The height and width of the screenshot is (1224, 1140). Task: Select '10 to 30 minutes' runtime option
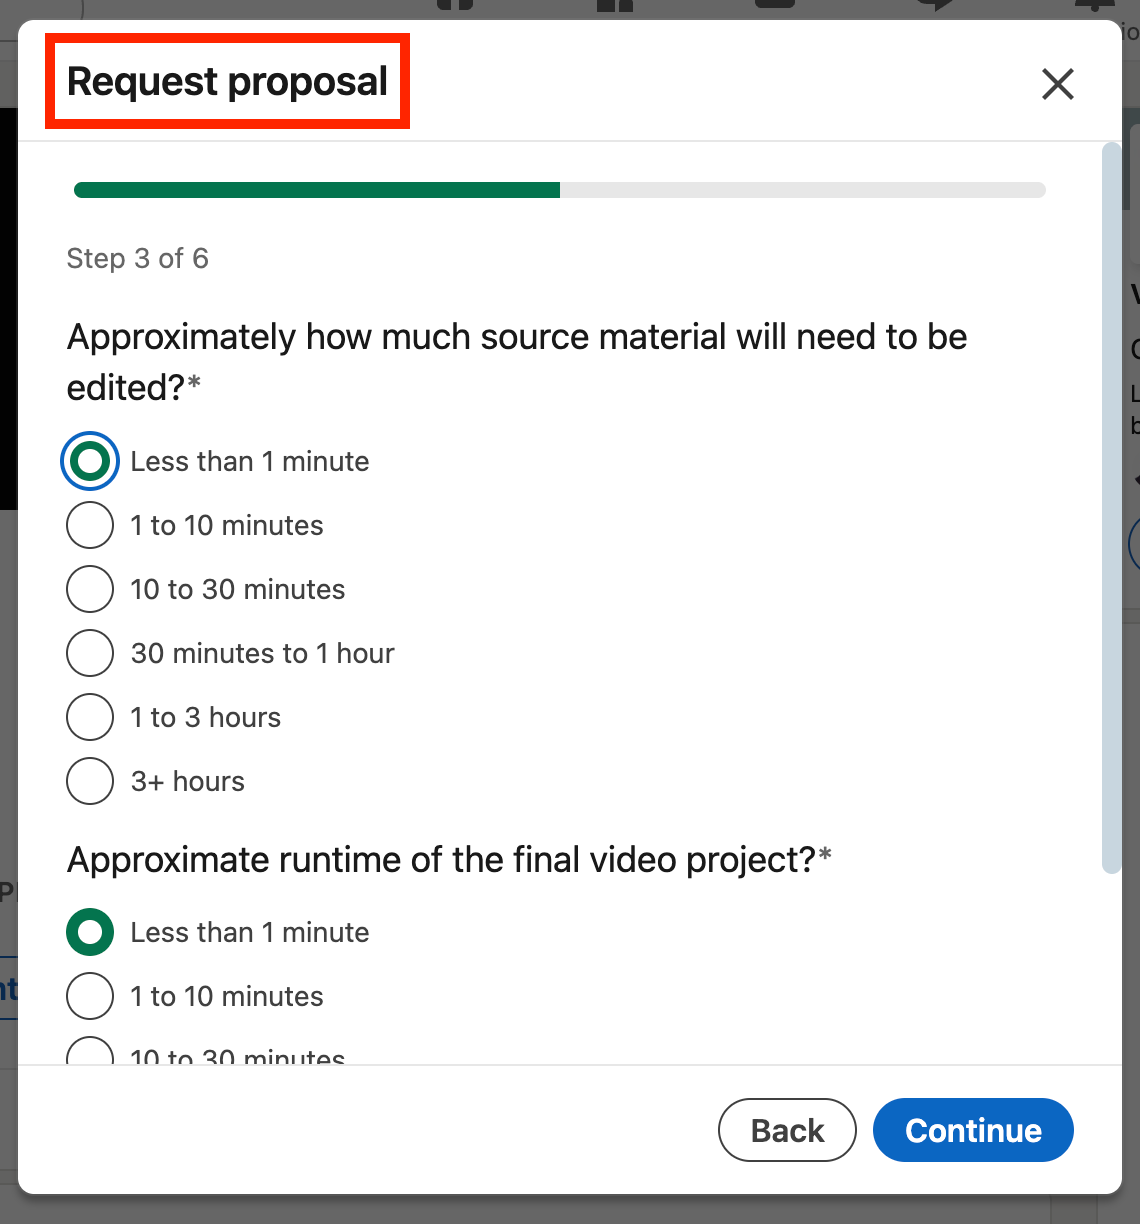tap(90, 1053)
